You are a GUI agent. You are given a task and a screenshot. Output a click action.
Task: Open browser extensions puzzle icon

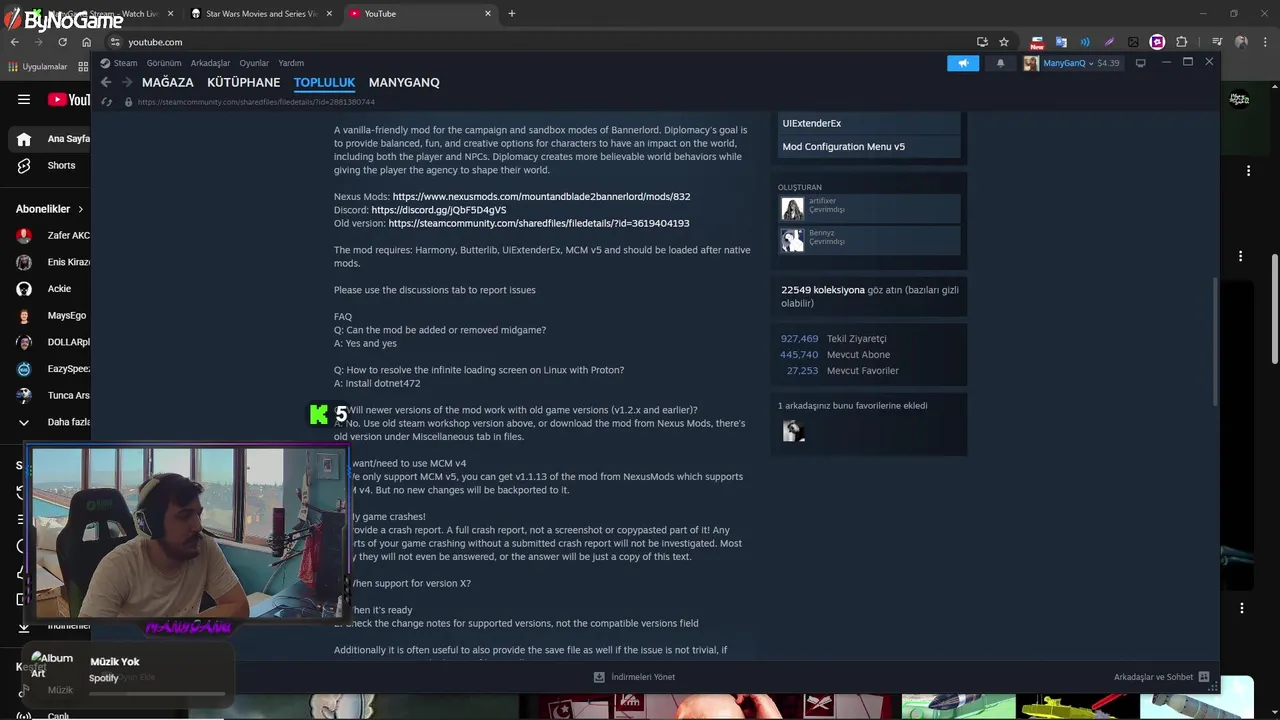point(1182,42)
